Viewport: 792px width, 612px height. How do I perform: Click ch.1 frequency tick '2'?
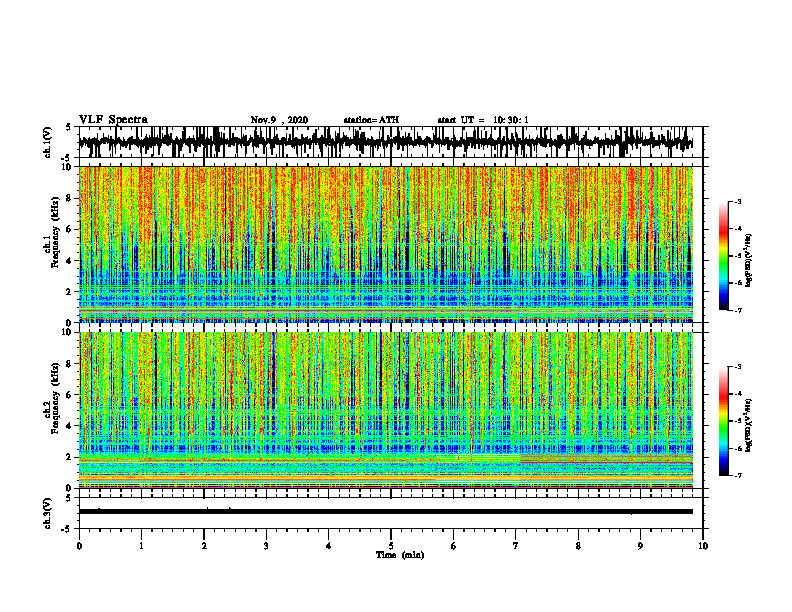(x=70, y=292)
